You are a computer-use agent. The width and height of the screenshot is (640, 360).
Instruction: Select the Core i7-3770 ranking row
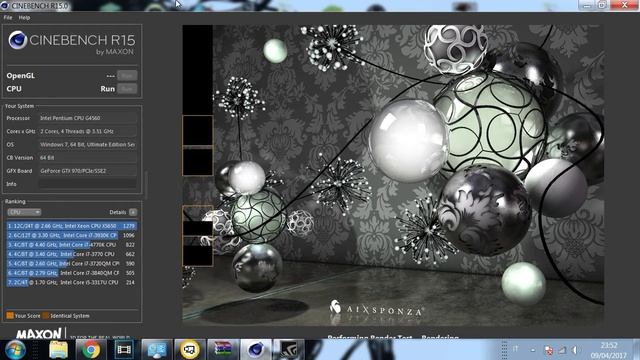pyautogui.click(x=71, y=254)
